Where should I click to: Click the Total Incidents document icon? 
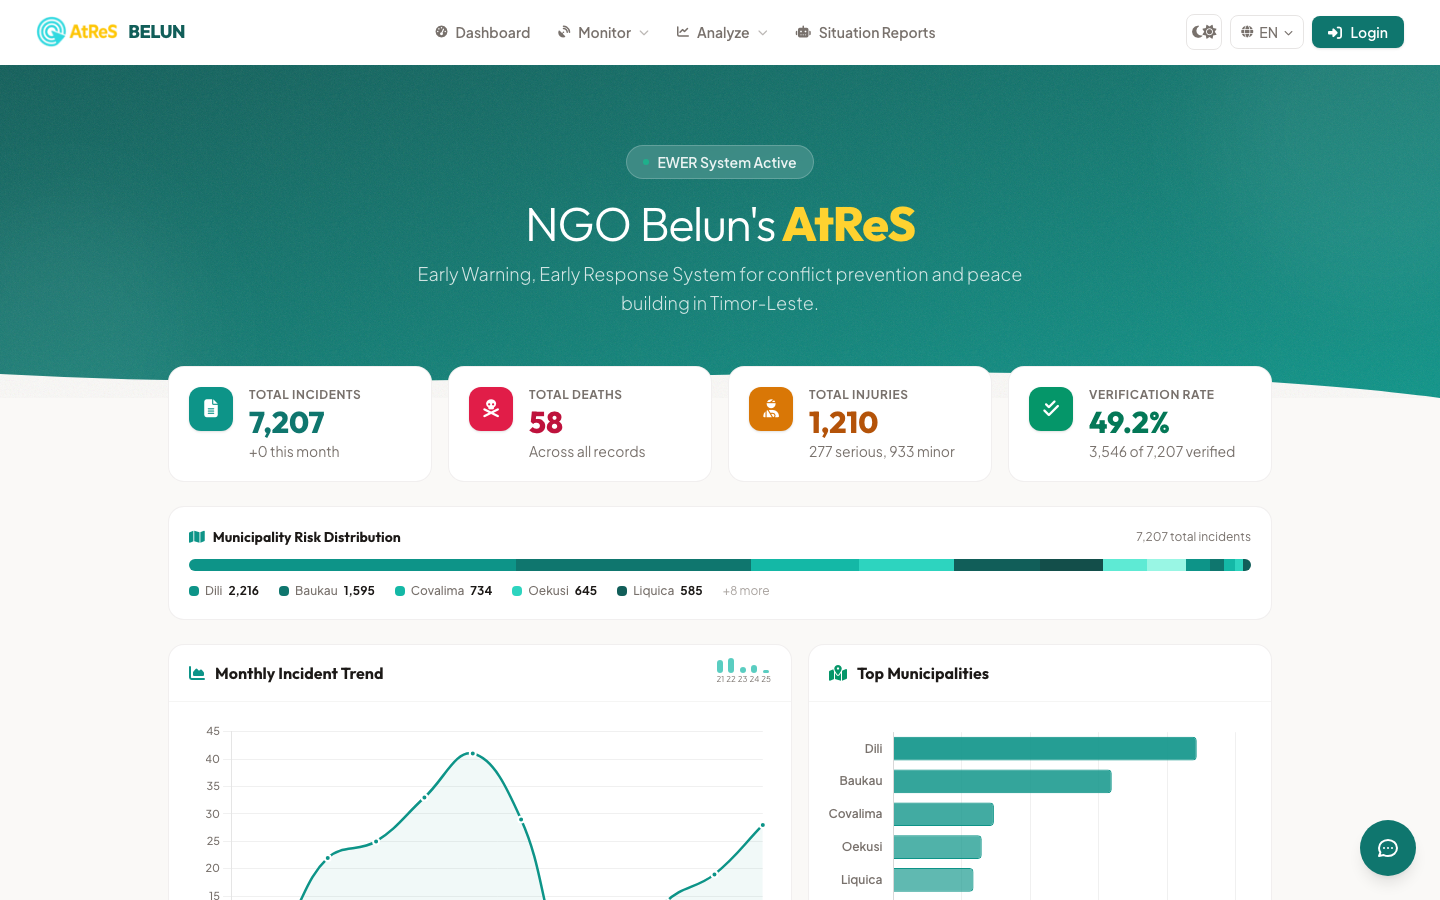[x=211, y=409]
